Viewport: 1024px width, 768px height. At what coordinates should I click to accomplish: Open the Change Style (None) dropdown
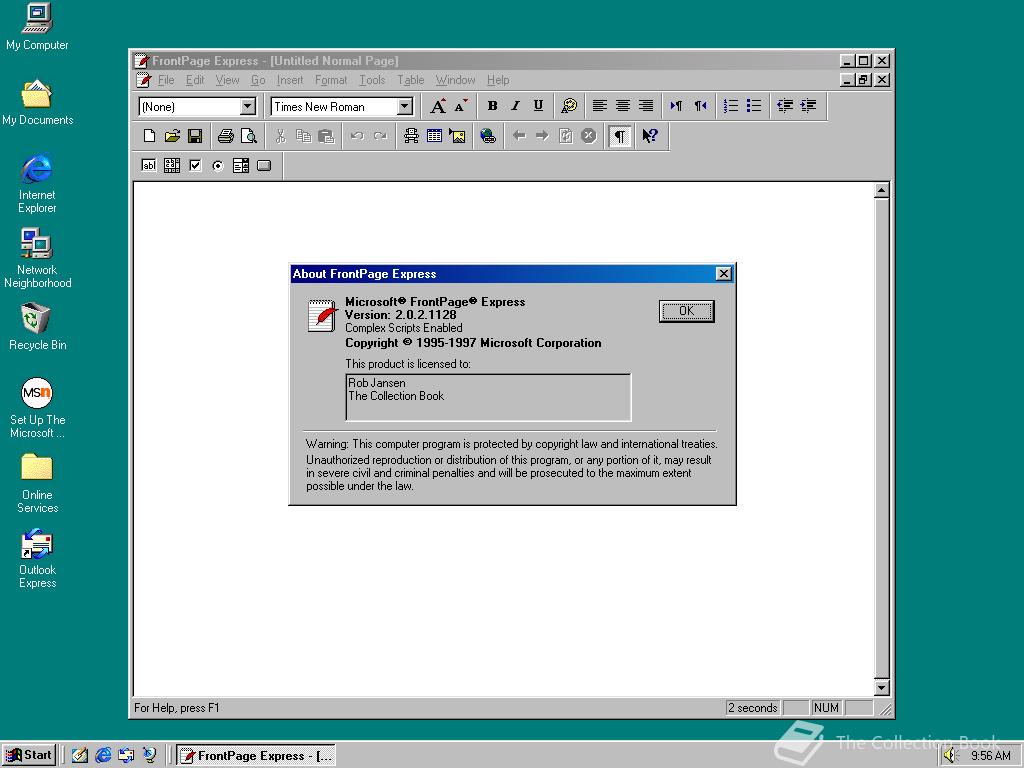(248, 106)
